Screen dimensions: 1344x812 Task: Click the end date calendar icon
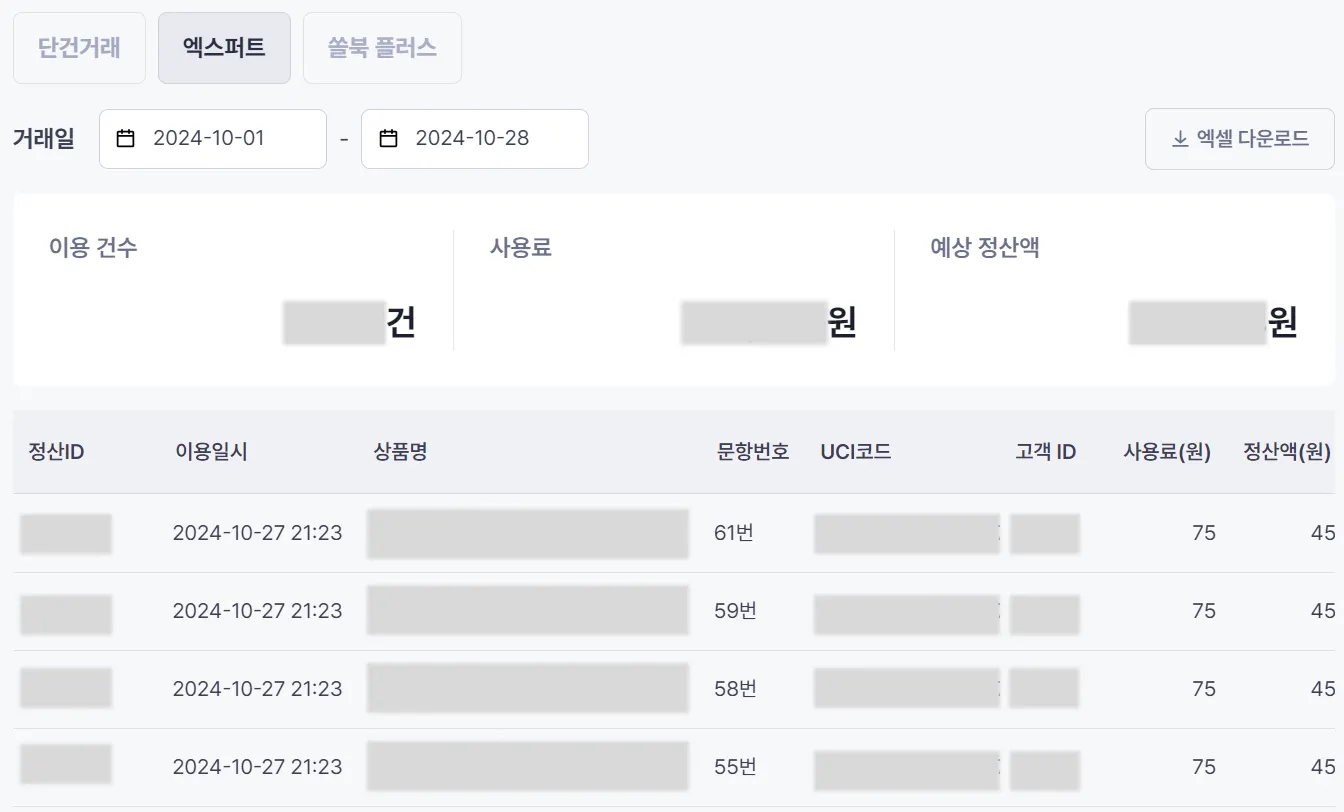(388, 139)
